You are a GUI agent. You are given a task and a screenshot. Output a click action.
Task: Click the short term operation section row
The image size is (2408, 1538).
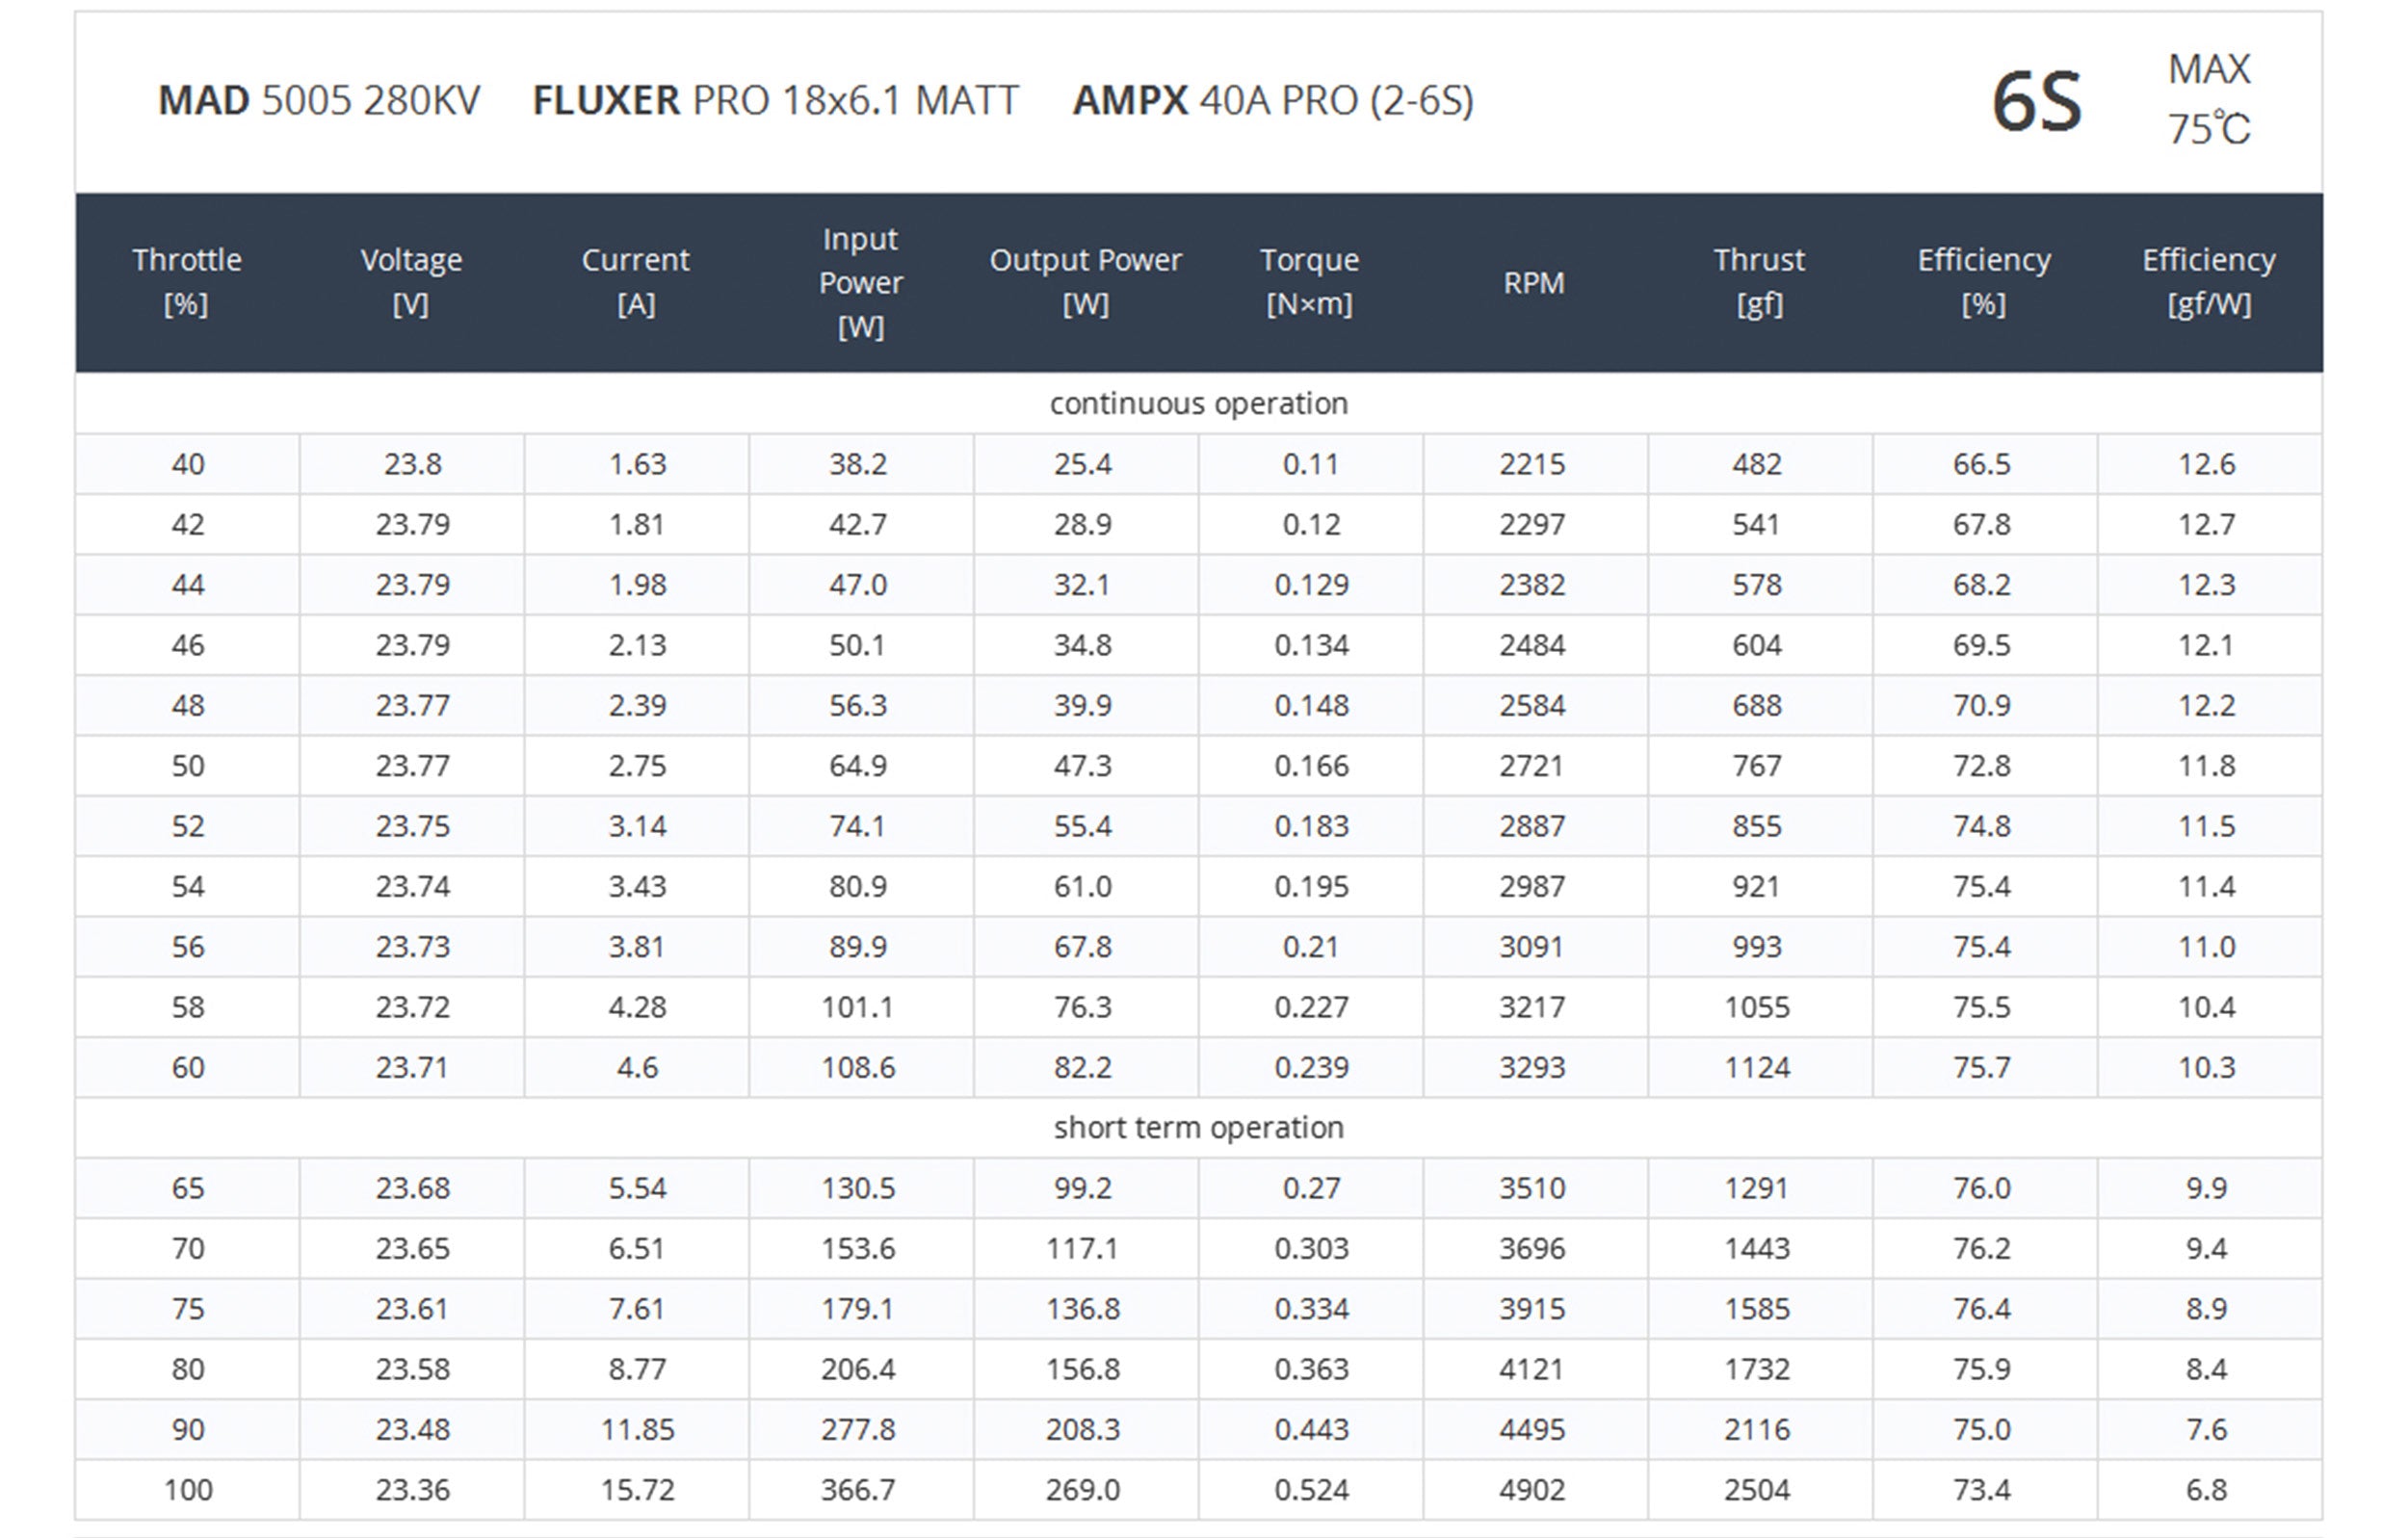click(1198, 1128)
